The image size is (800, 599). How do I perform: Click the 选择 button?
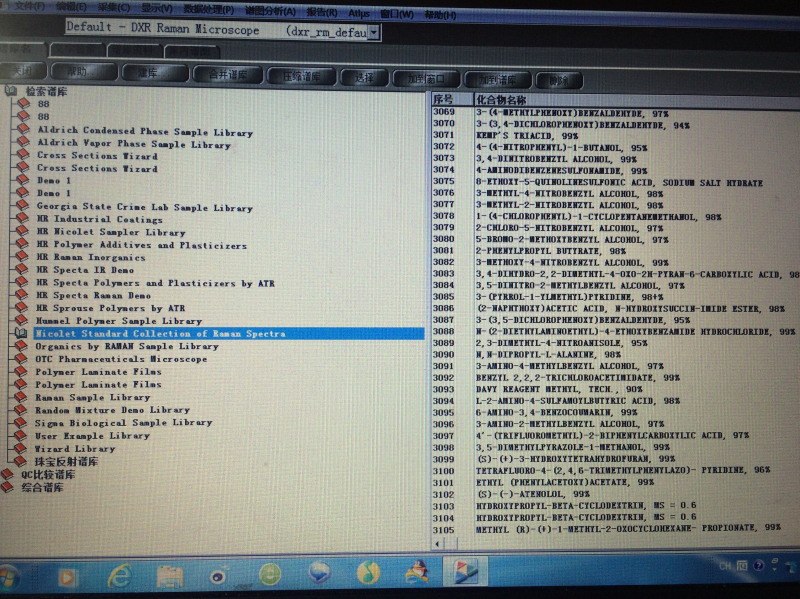[x=364, y=78]
